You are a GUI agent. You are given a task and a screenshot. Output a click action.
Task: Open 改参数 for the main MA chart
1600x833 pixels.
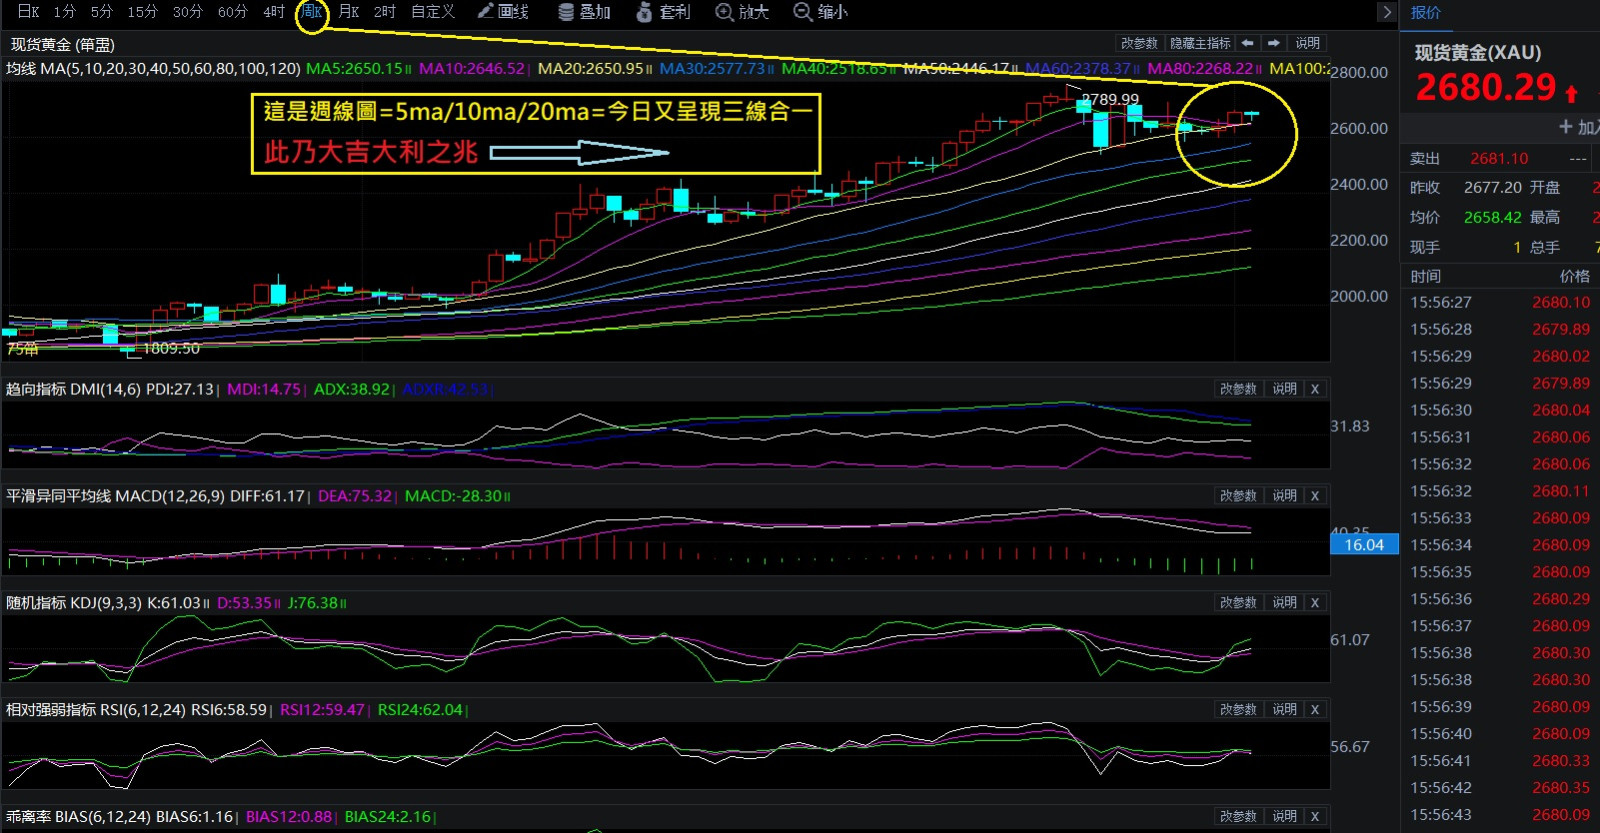pos(1139,43)
